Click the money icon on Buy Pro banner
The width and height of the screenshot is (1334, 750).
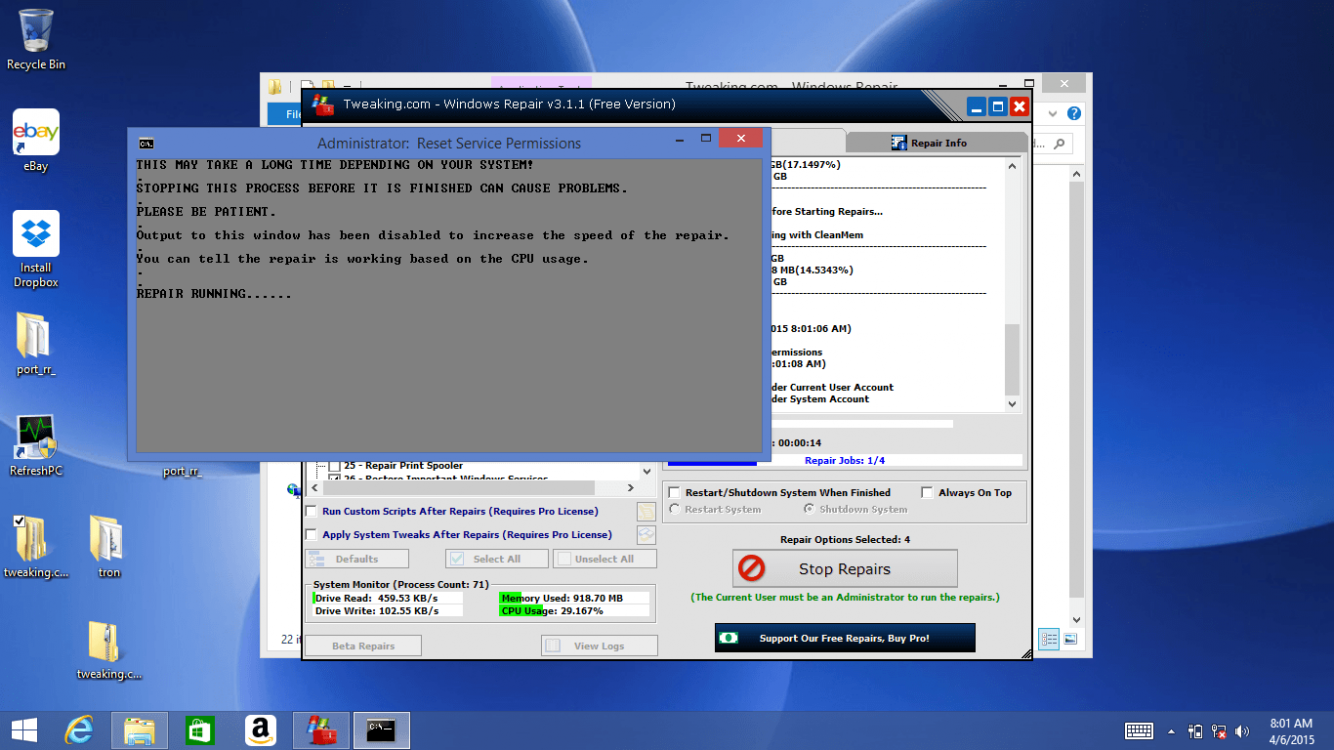tap(728, 638)
